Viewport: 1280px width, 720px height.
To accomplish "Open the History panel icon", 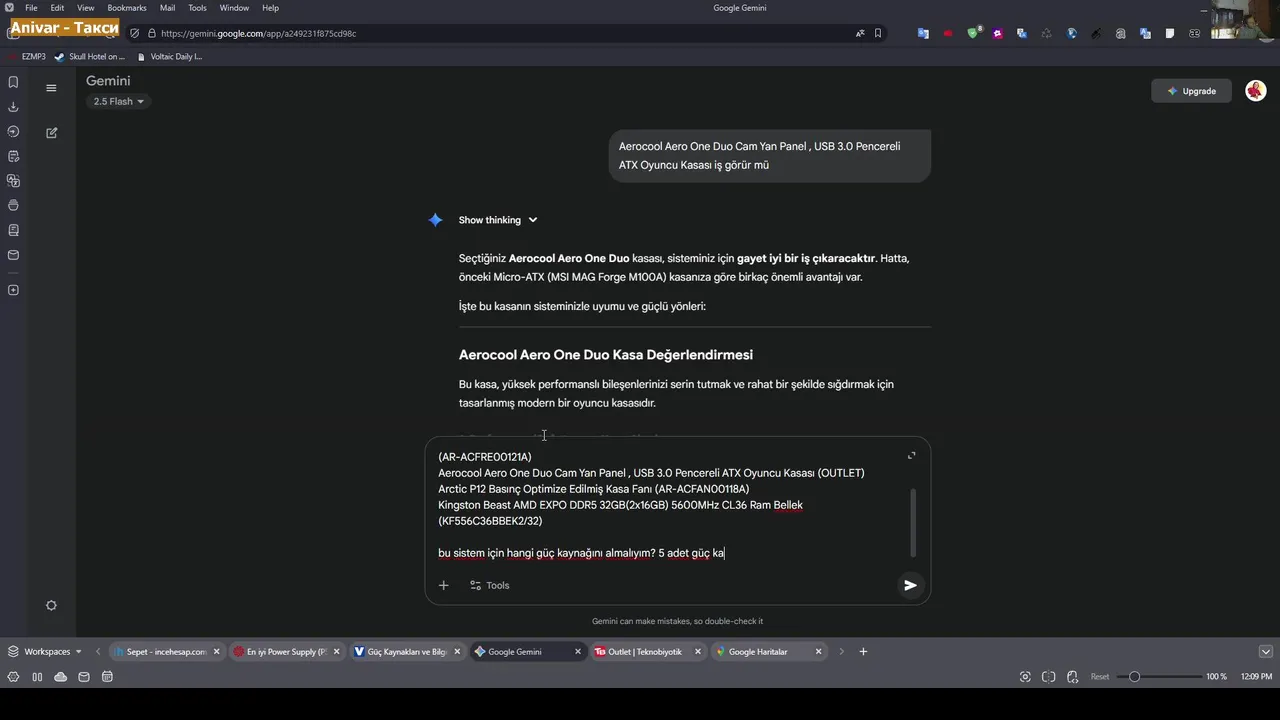I will tap(13, 131).
